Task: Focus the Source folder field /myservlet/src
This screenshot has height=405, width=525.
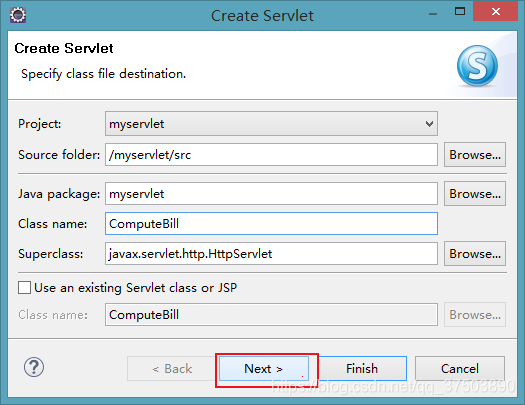Action: 271,155
